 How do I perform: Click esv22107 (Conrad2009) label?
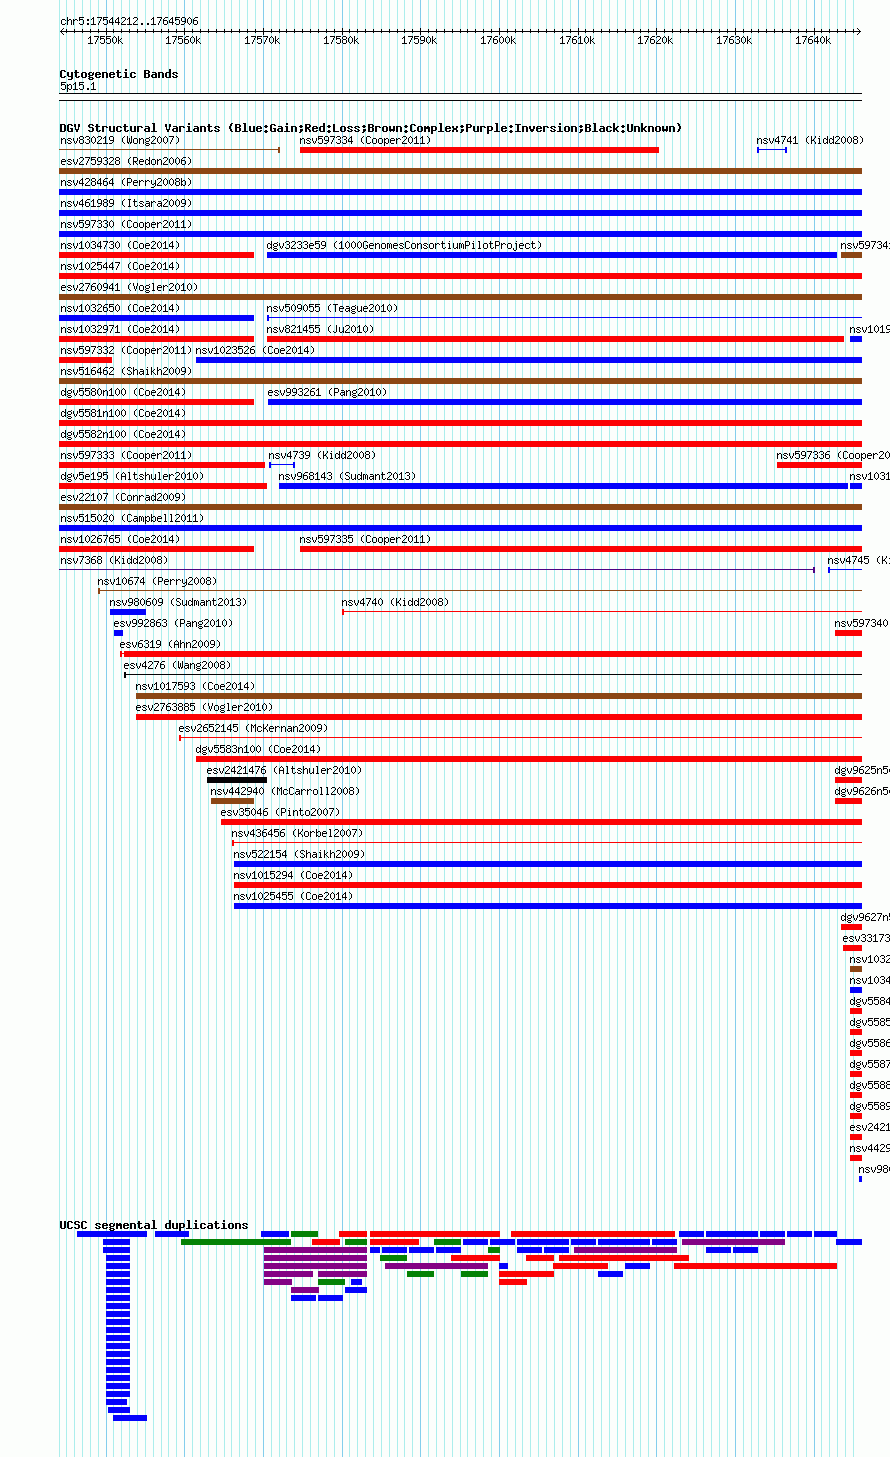(123, 497)
